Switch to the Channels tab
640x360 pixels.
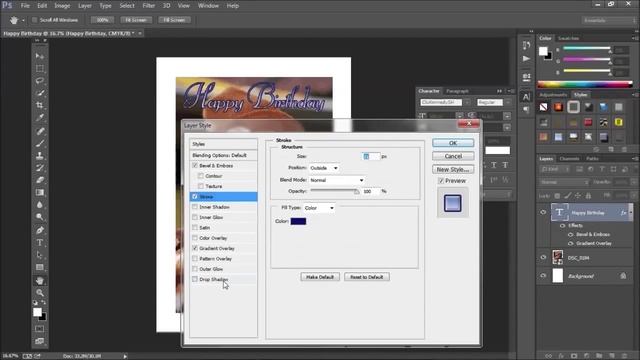569,158
